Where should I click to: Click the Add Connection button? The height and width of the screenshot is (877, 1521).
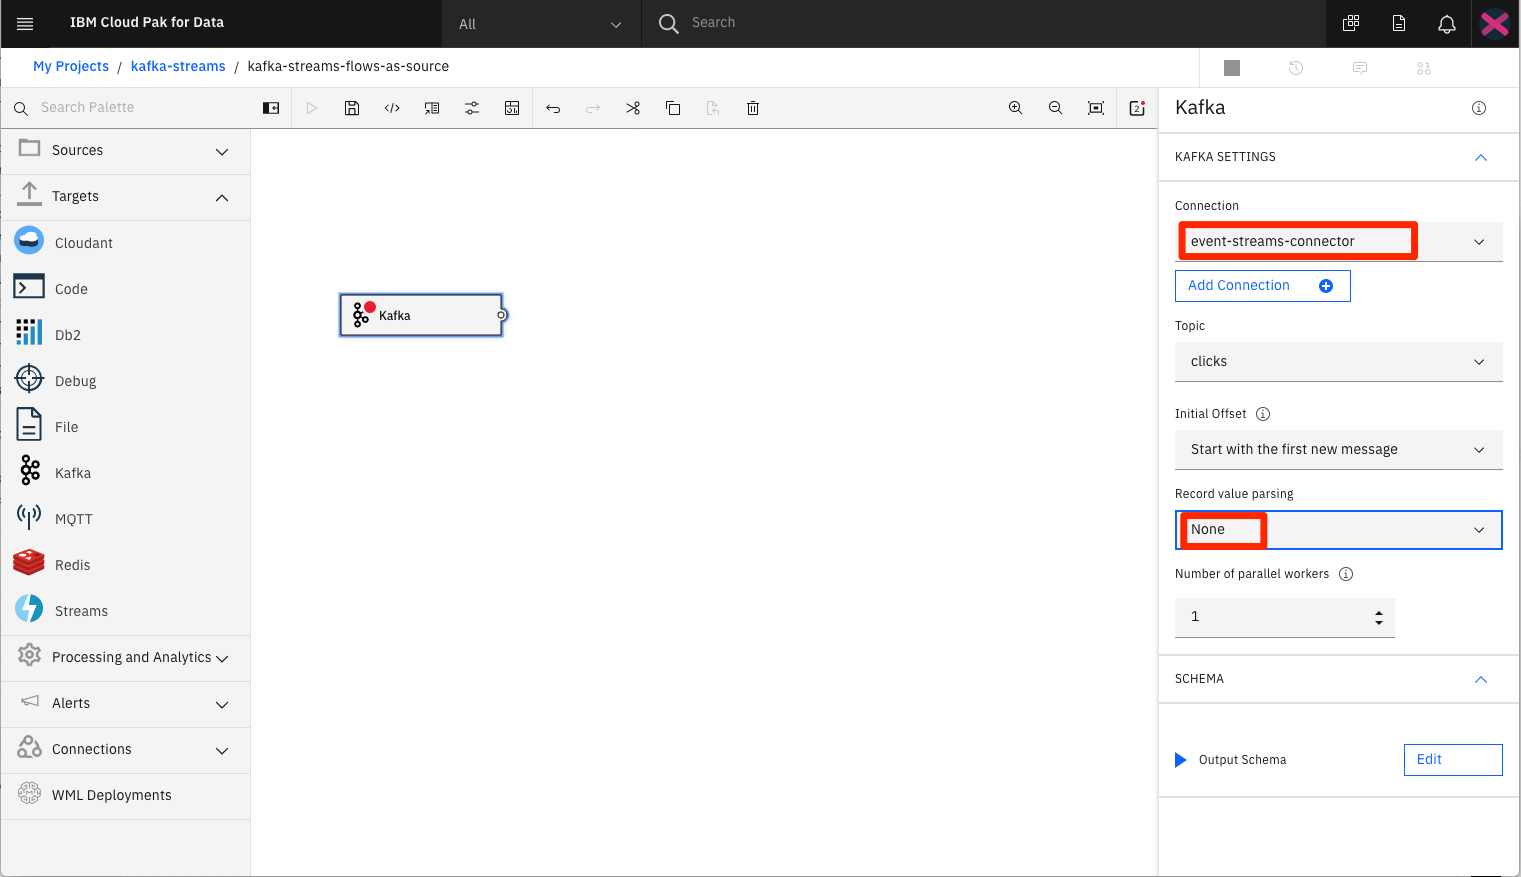tap(1262, 286)
